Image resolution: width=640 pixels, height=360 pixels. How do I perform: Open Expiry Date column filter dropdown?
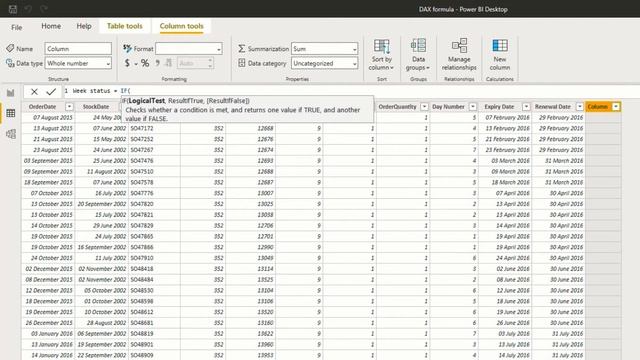coord(526,107)
